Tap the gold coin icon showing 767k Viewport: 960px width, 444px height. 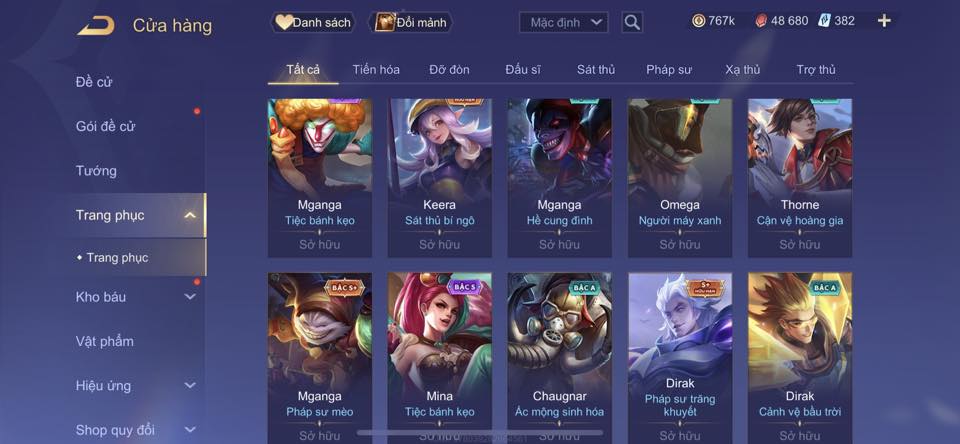point(698,21)
